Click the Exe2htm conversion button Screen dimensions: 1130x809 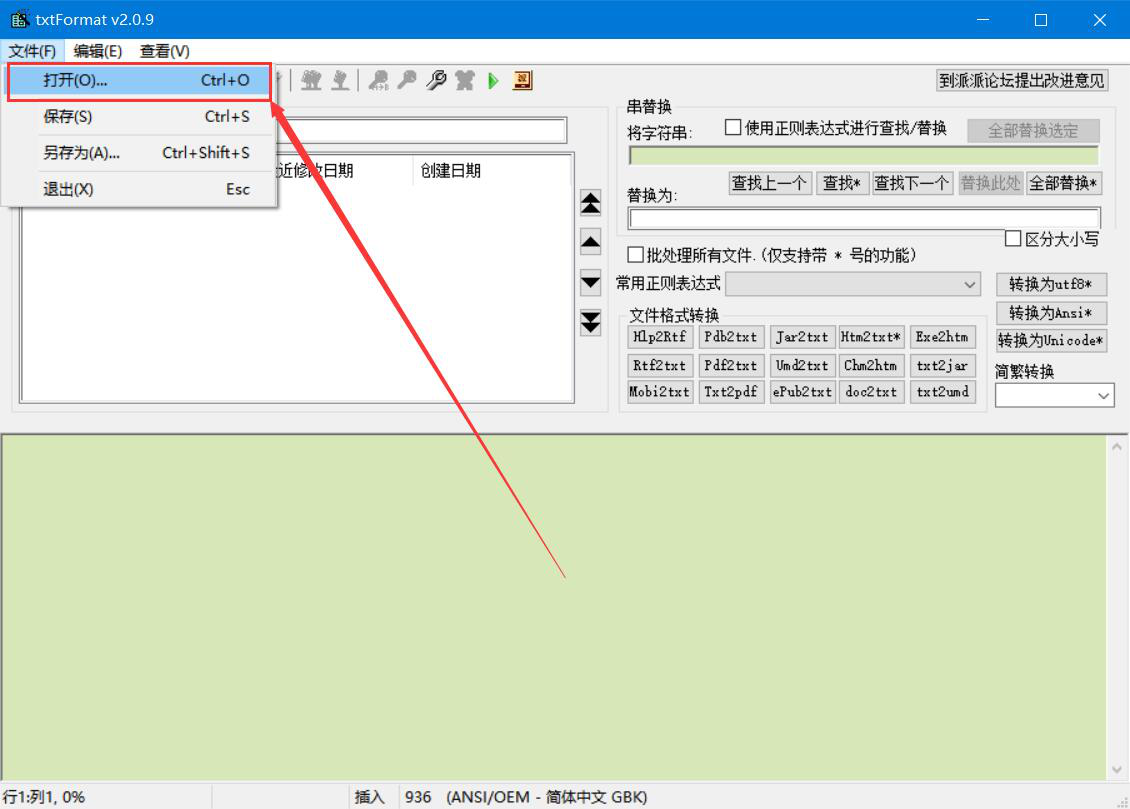click(942, 336)
